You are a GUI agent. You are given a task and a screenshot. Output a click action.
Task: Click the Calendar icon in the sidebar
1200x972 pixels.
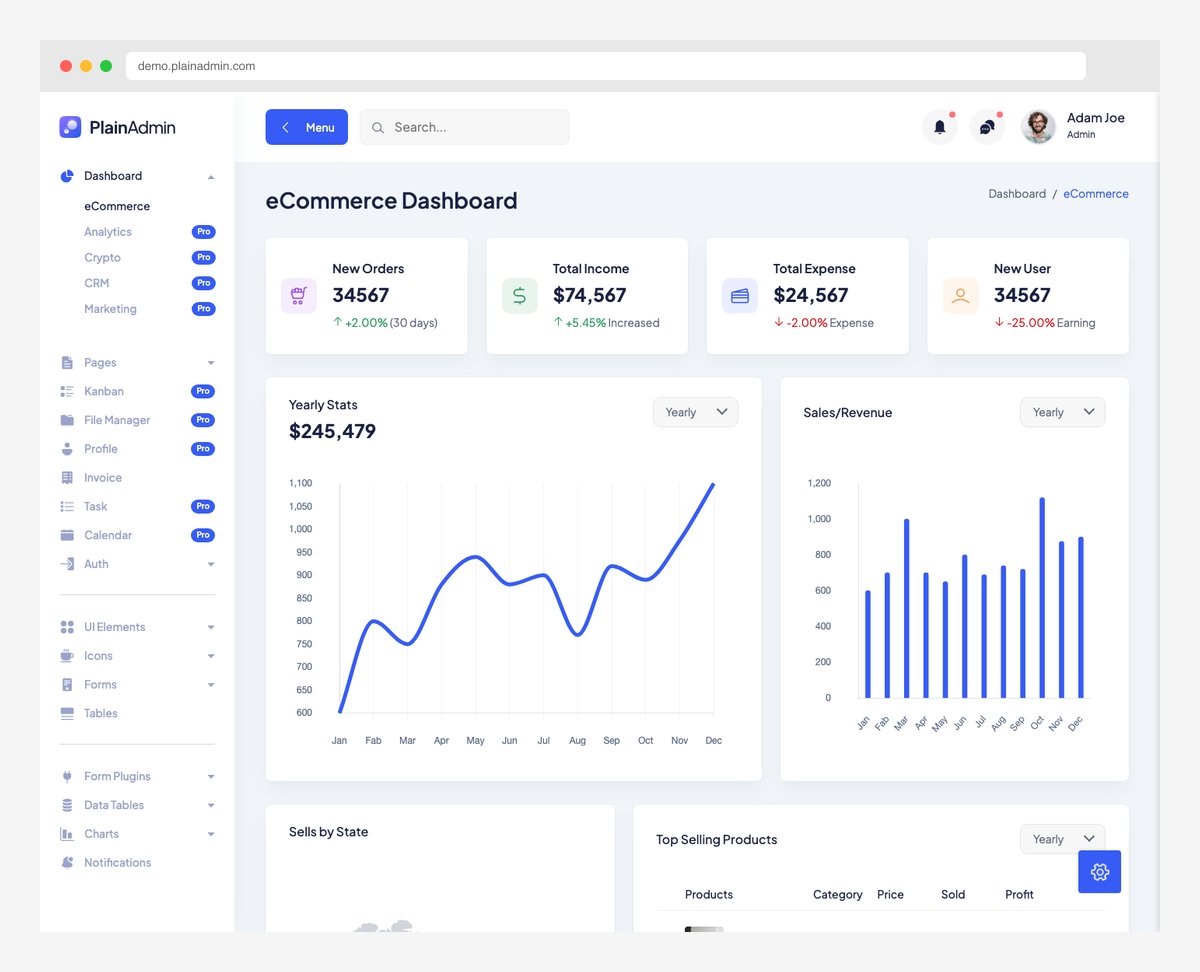click(68, 535)
